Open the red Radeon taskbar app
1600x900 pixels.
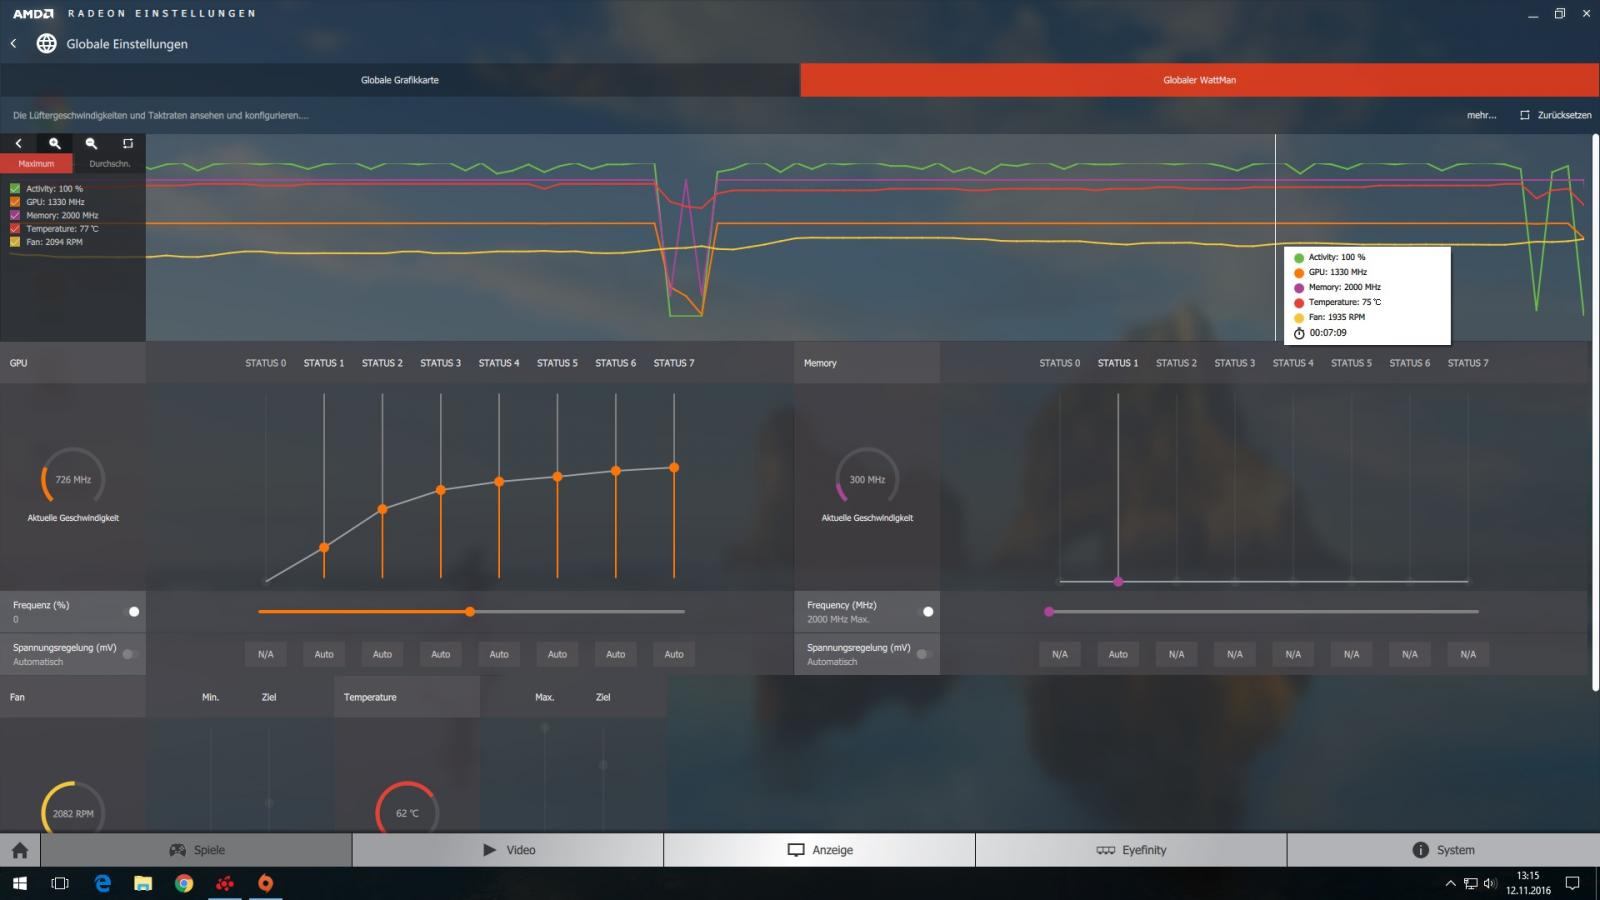225,883
